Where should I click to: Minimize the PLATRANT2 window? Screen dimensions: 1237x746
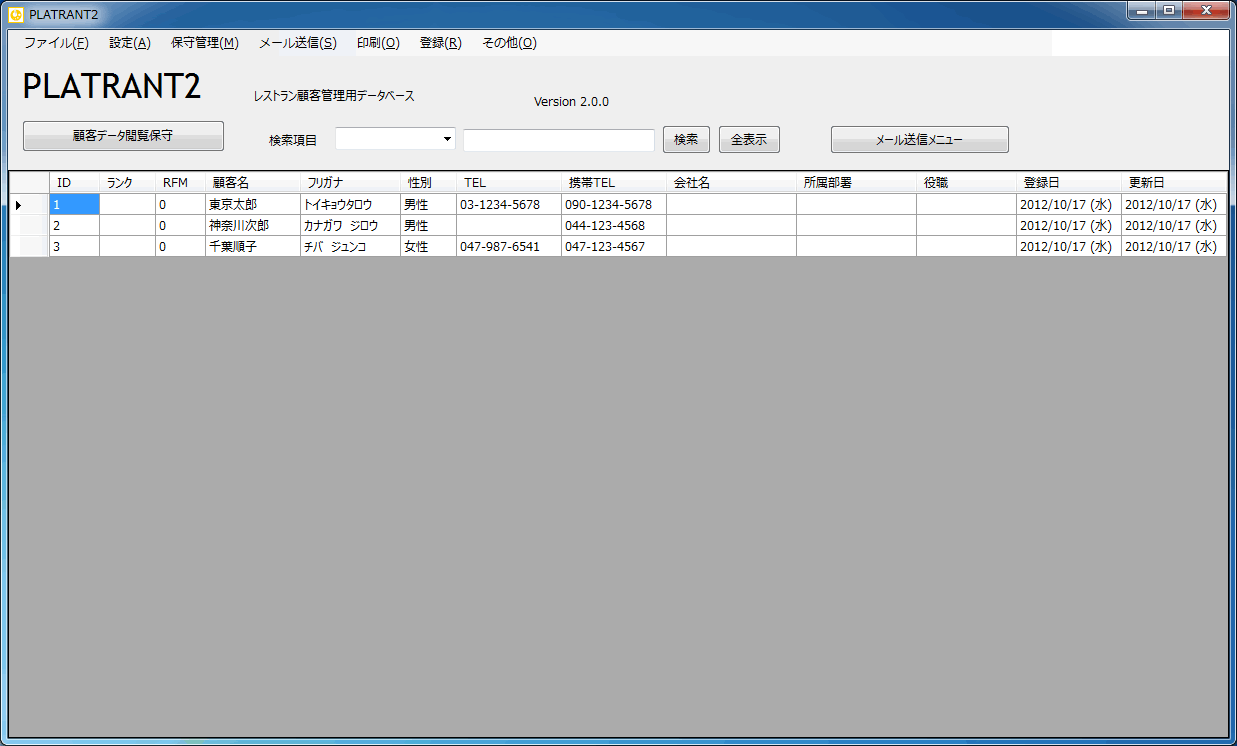tap(1141, 10)
